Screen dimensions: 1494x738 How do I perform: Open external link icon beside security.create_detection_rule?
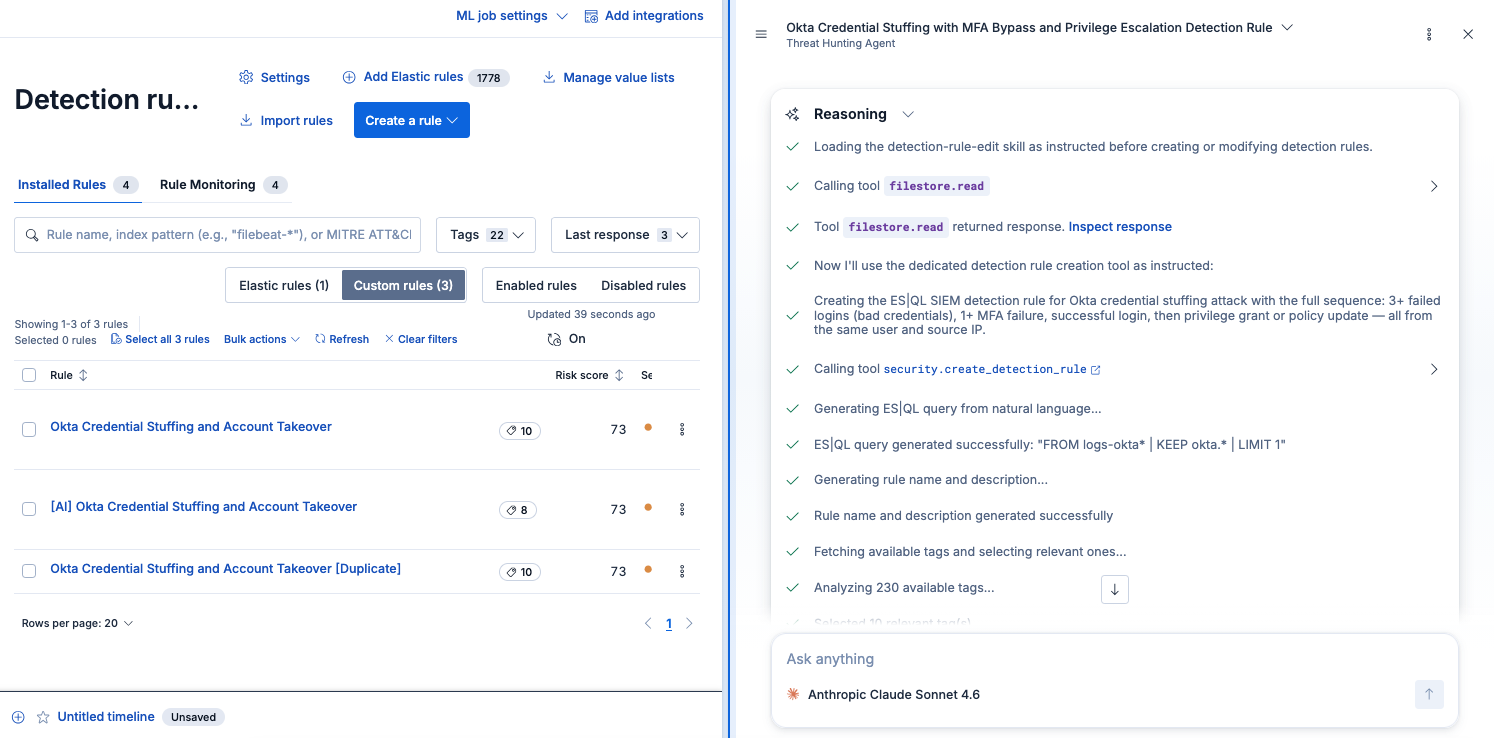1096,370
